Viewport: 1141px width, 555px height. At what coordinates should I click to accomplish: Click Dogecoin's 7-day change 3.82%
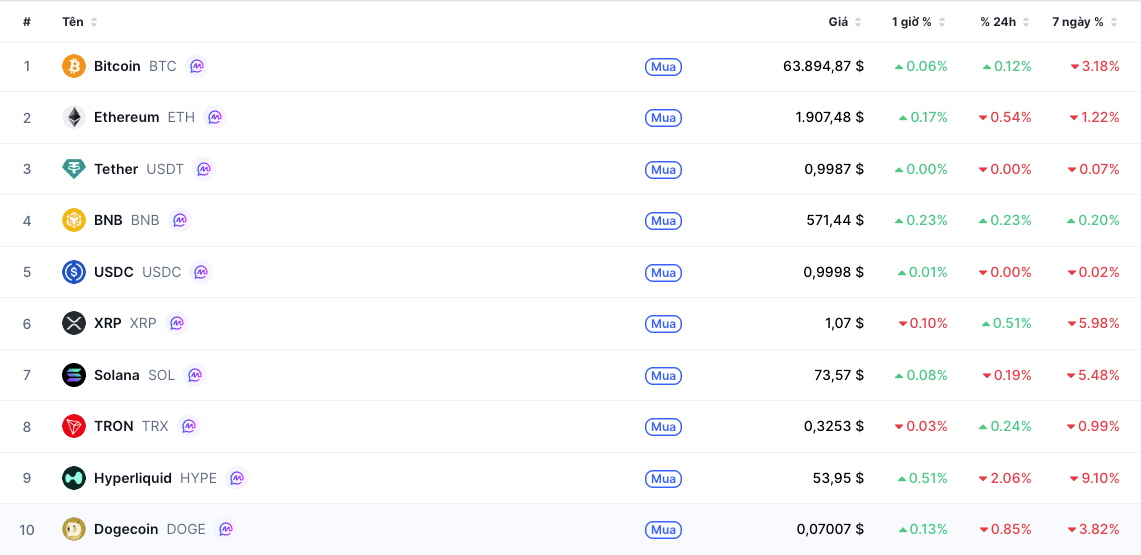coord(1094,529)
